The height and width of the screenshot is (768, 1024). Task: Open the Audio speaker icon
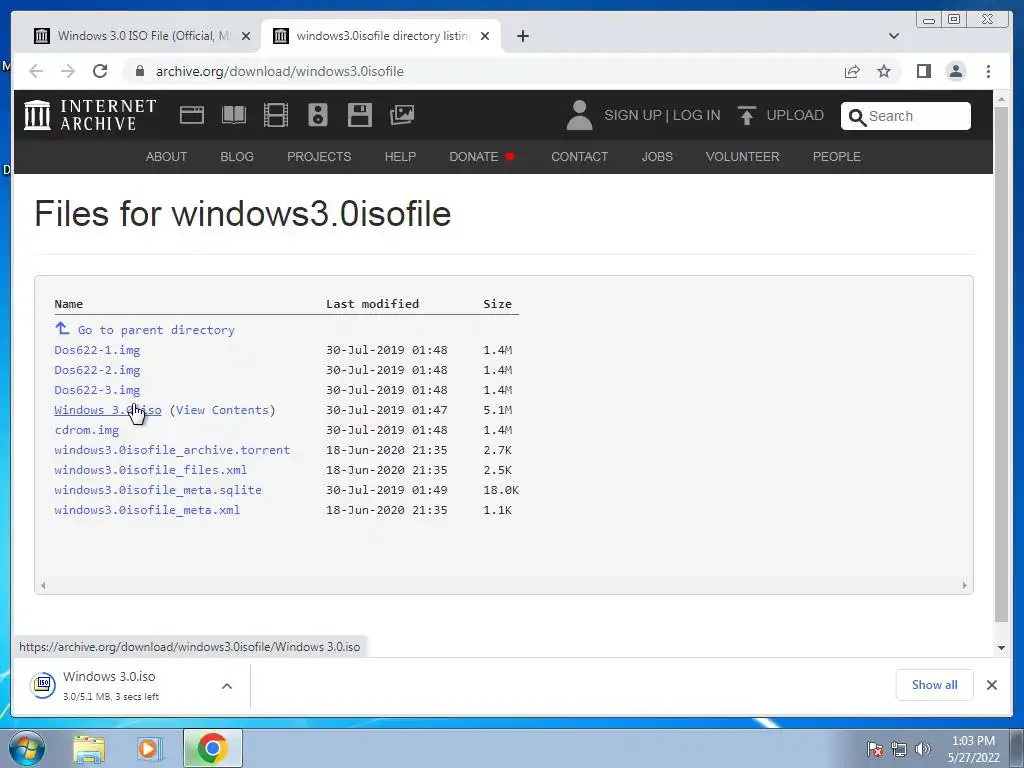tap(317, 115)
